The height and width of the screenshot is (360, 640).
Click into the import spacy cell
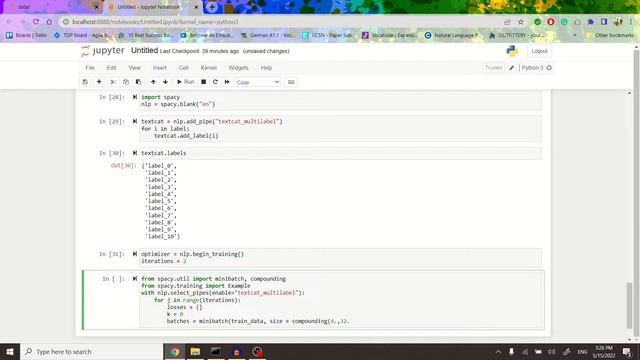(x=340, y=101)
